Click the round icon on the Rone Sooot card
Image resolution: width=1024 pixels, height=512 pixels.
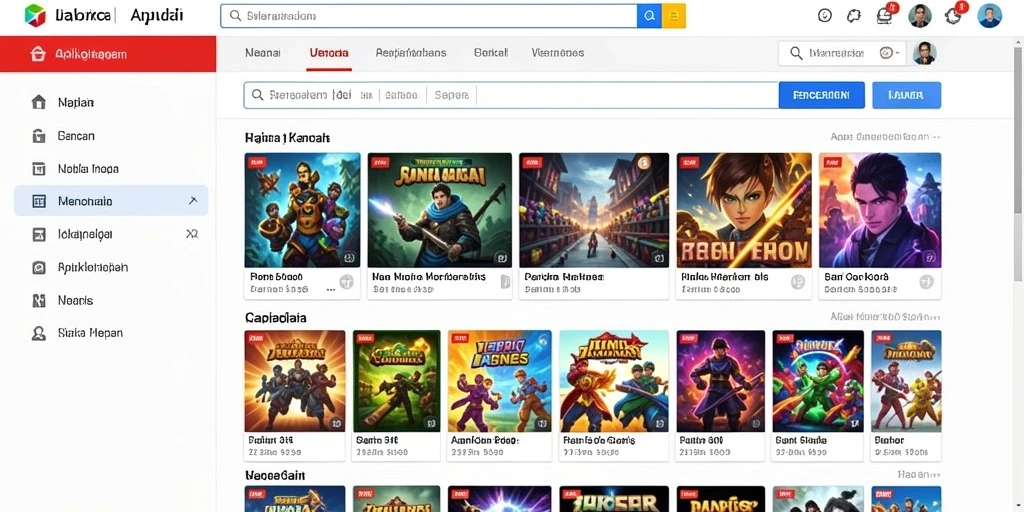click(x=346, y=281)
